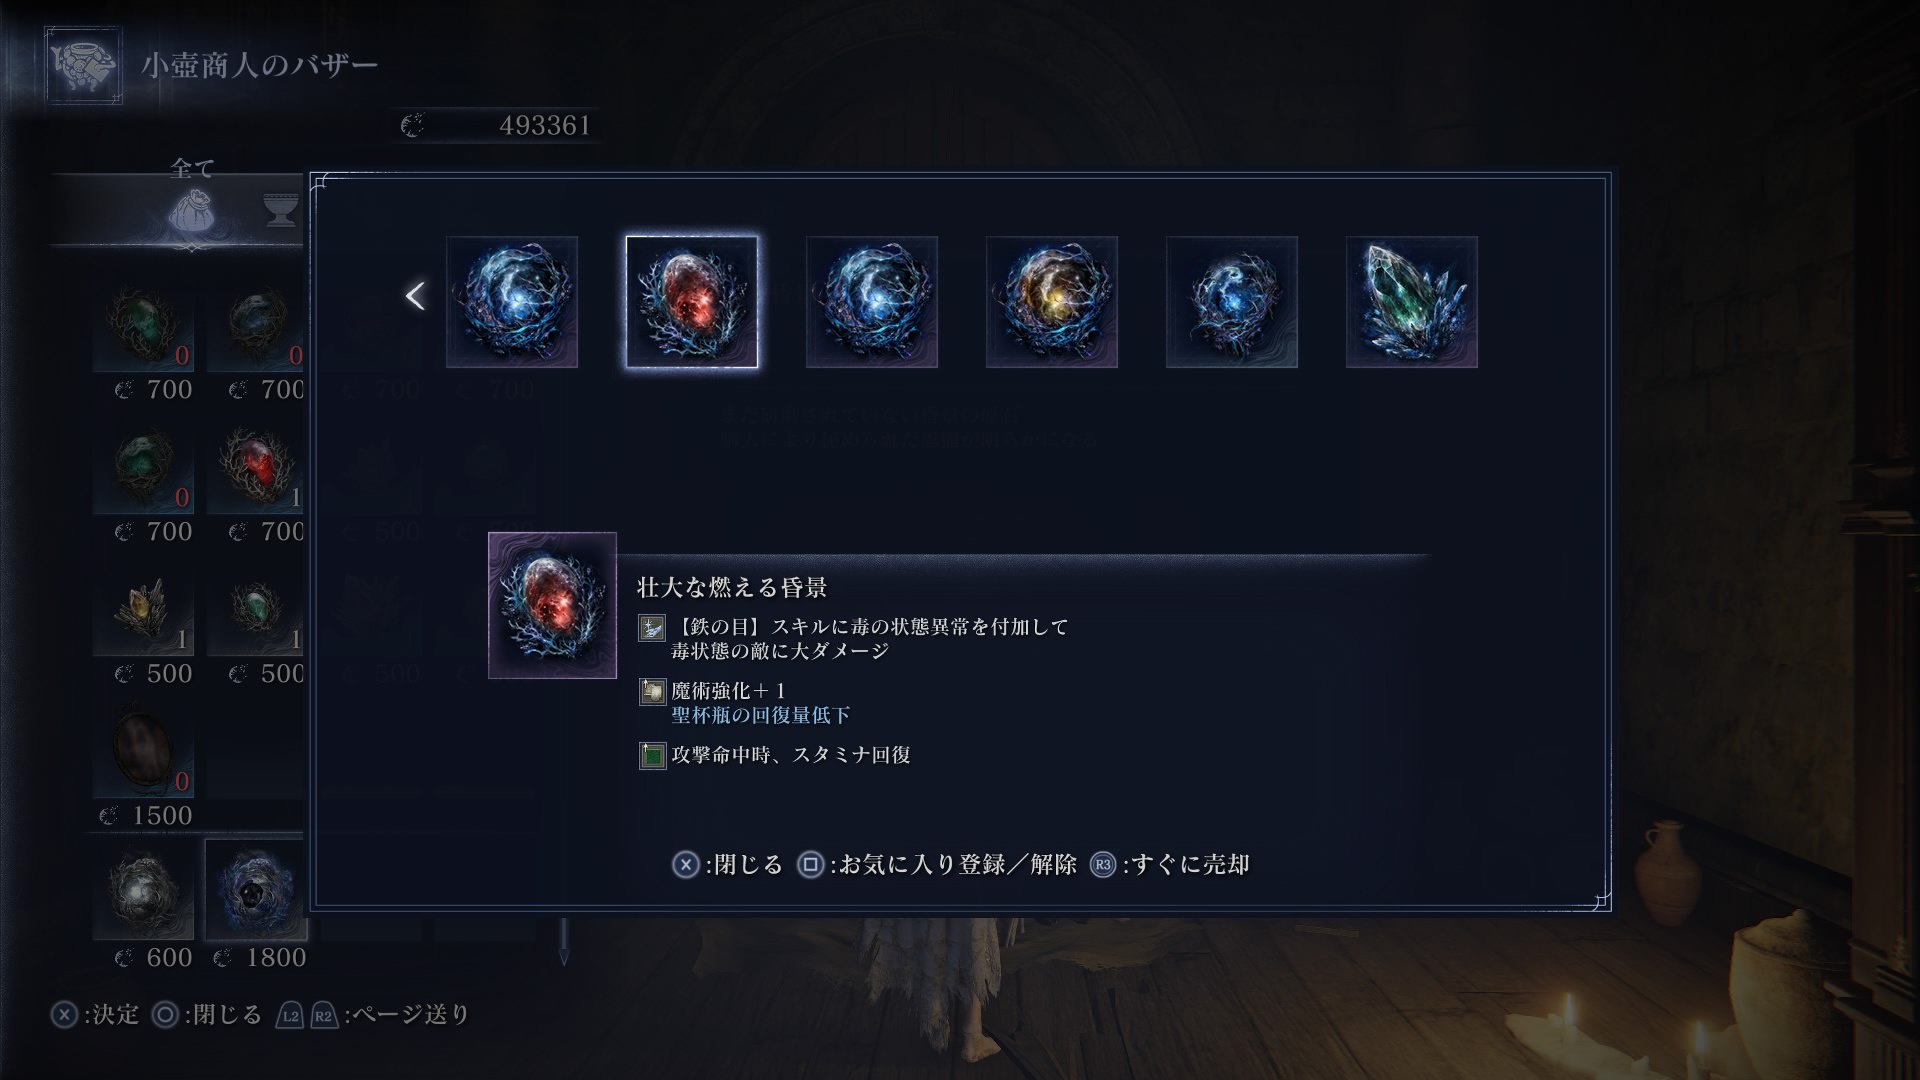Click the left chevron to page relics back
The height and width of the screenshot is (1080, 1920).
pyautogui.click(x=415, y=296)
